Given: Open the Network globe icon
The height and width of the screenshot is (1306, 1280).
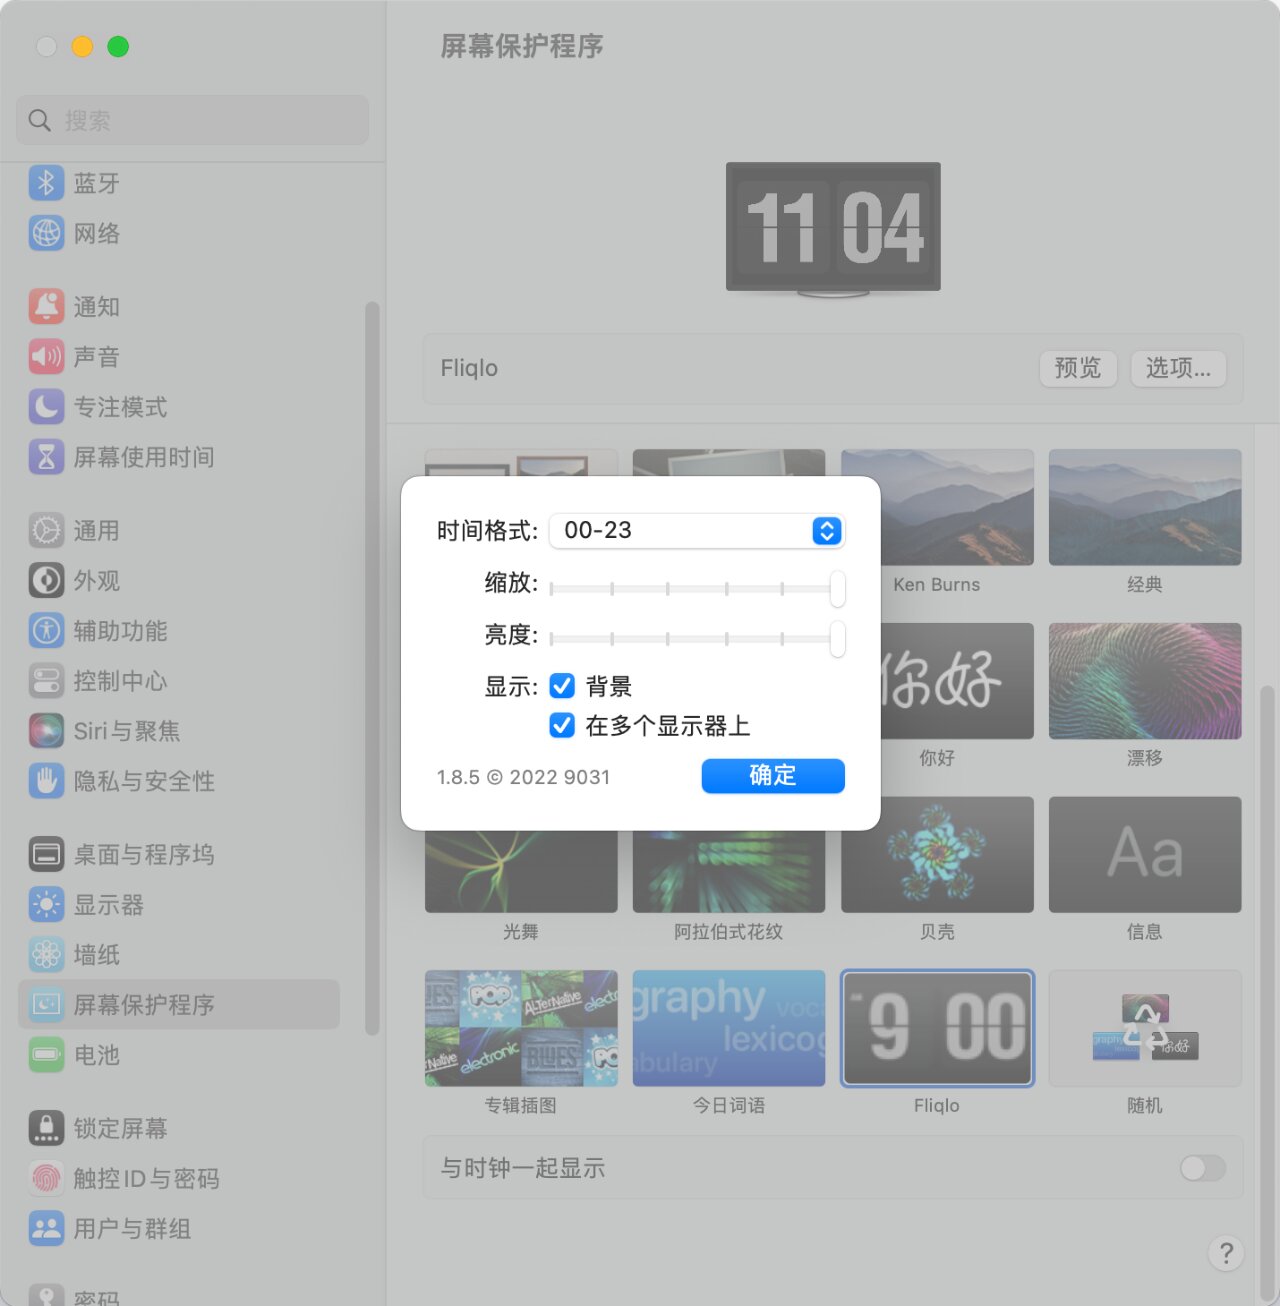Looking at the screenshot, I should click(x=46, y=233).
